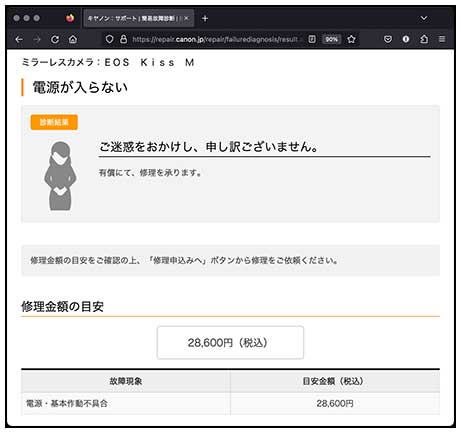
Task: Click the padlock site info icon
Action: click(x=123, y=39)
